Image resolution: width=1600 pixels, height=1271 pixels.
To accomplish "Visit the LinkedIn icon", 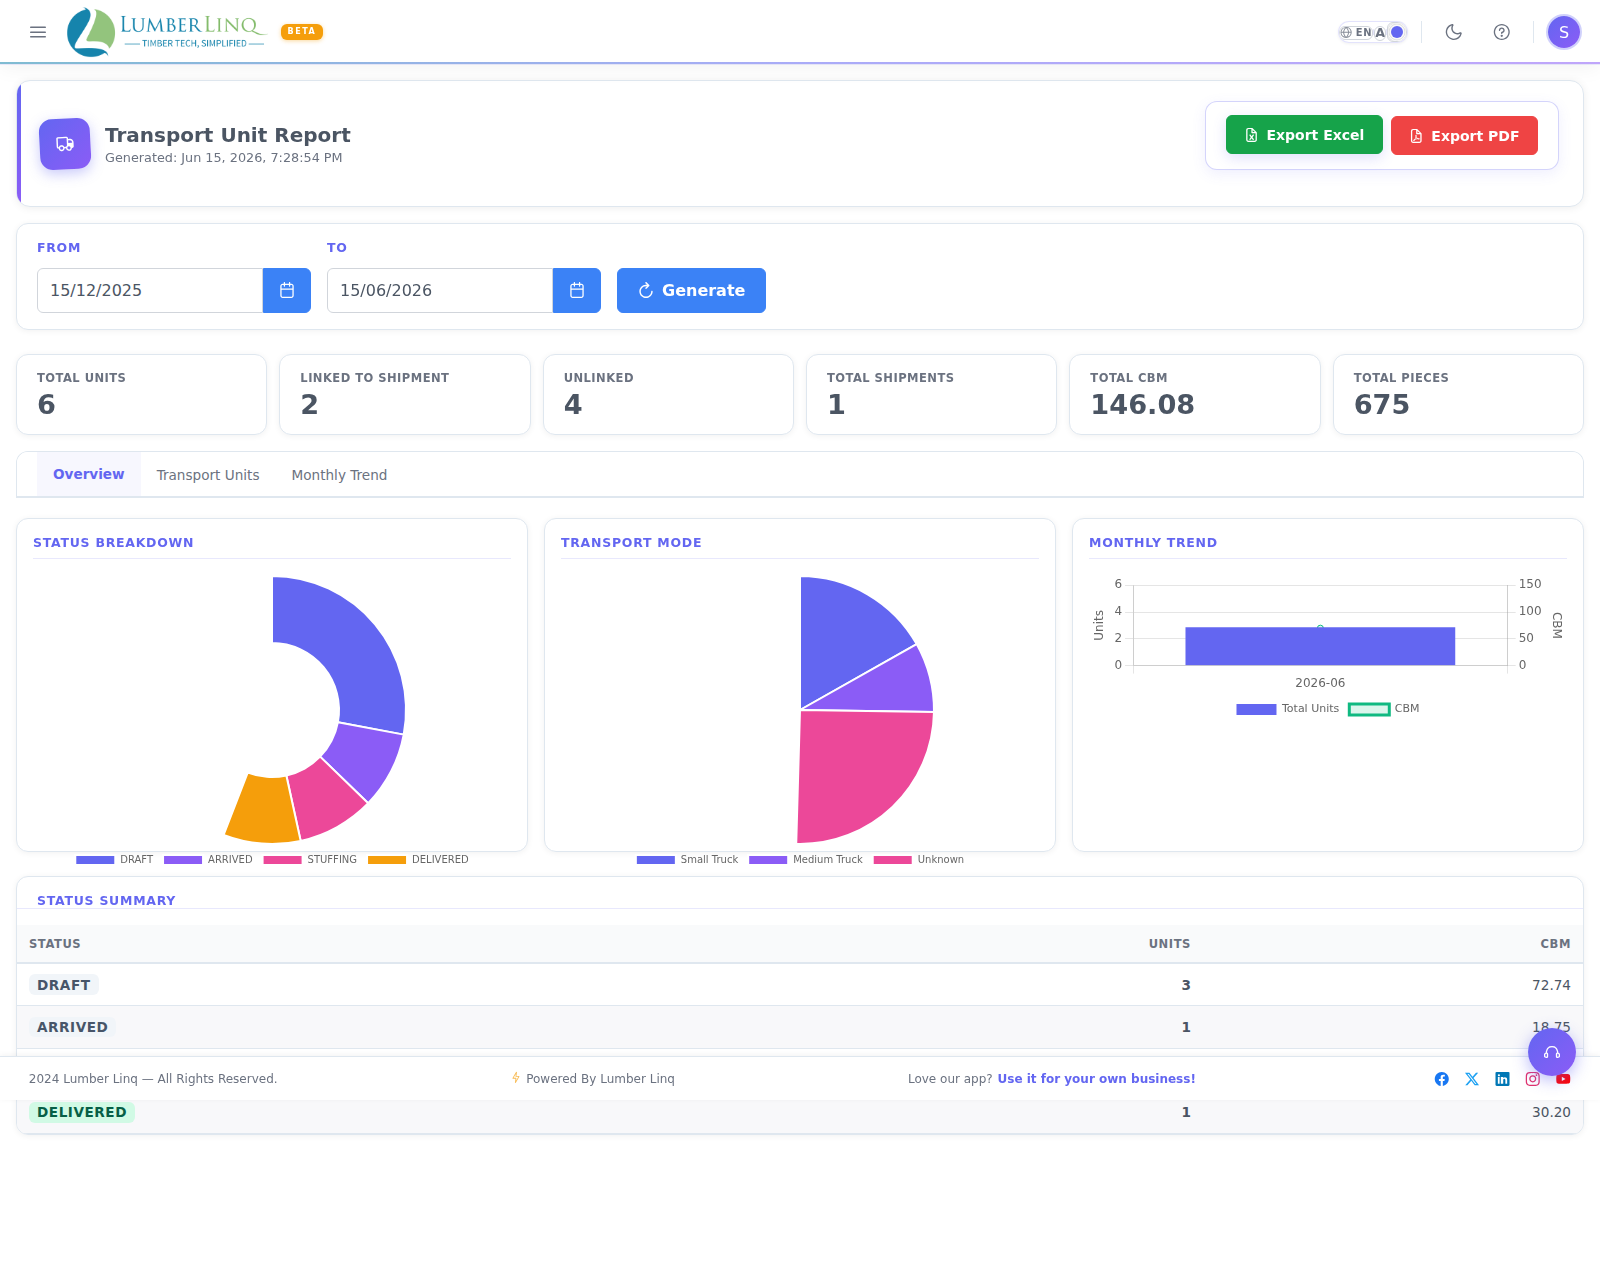I will [x=1502, y=1079].
